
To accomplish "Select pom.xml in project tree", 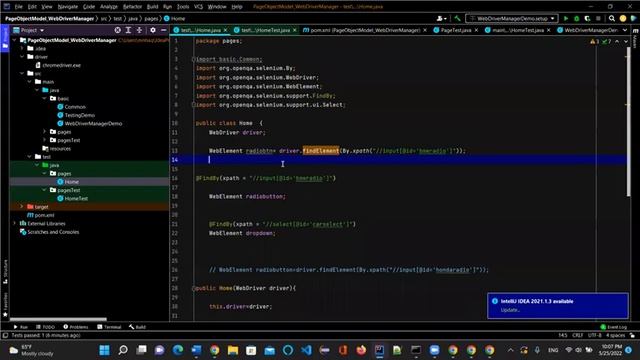I will click(x=44, y=215).
